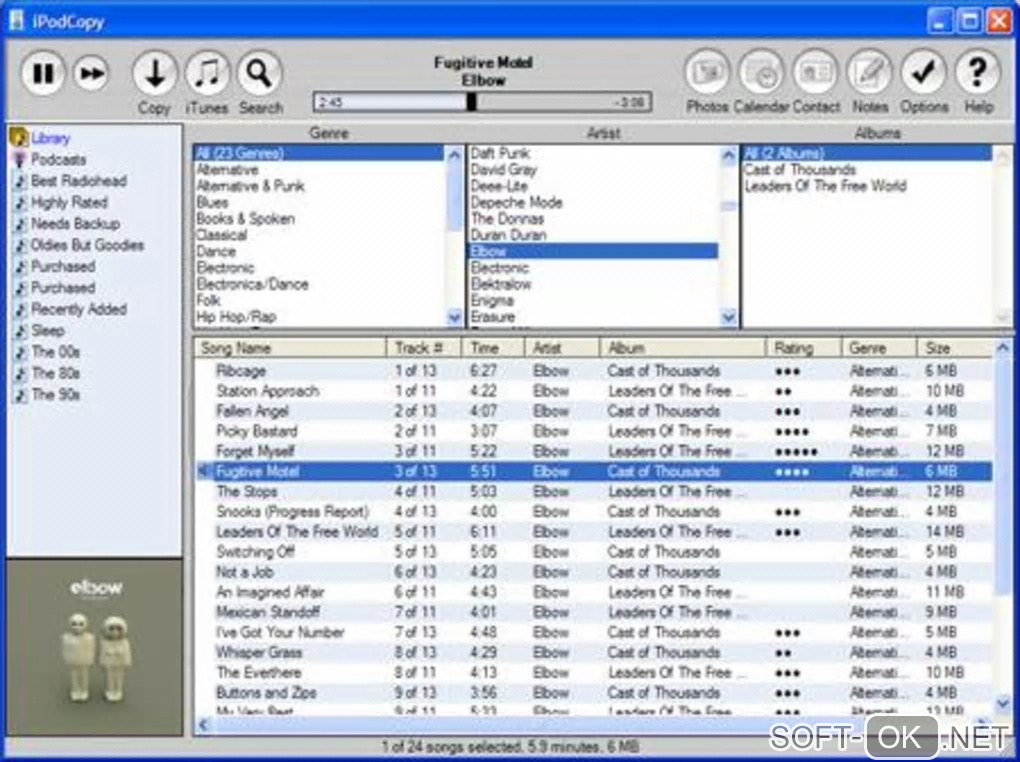Open the Notes icon
The width and height of the screenshot is (1020, 762).
pyautogui.click(x=869, y=72)
